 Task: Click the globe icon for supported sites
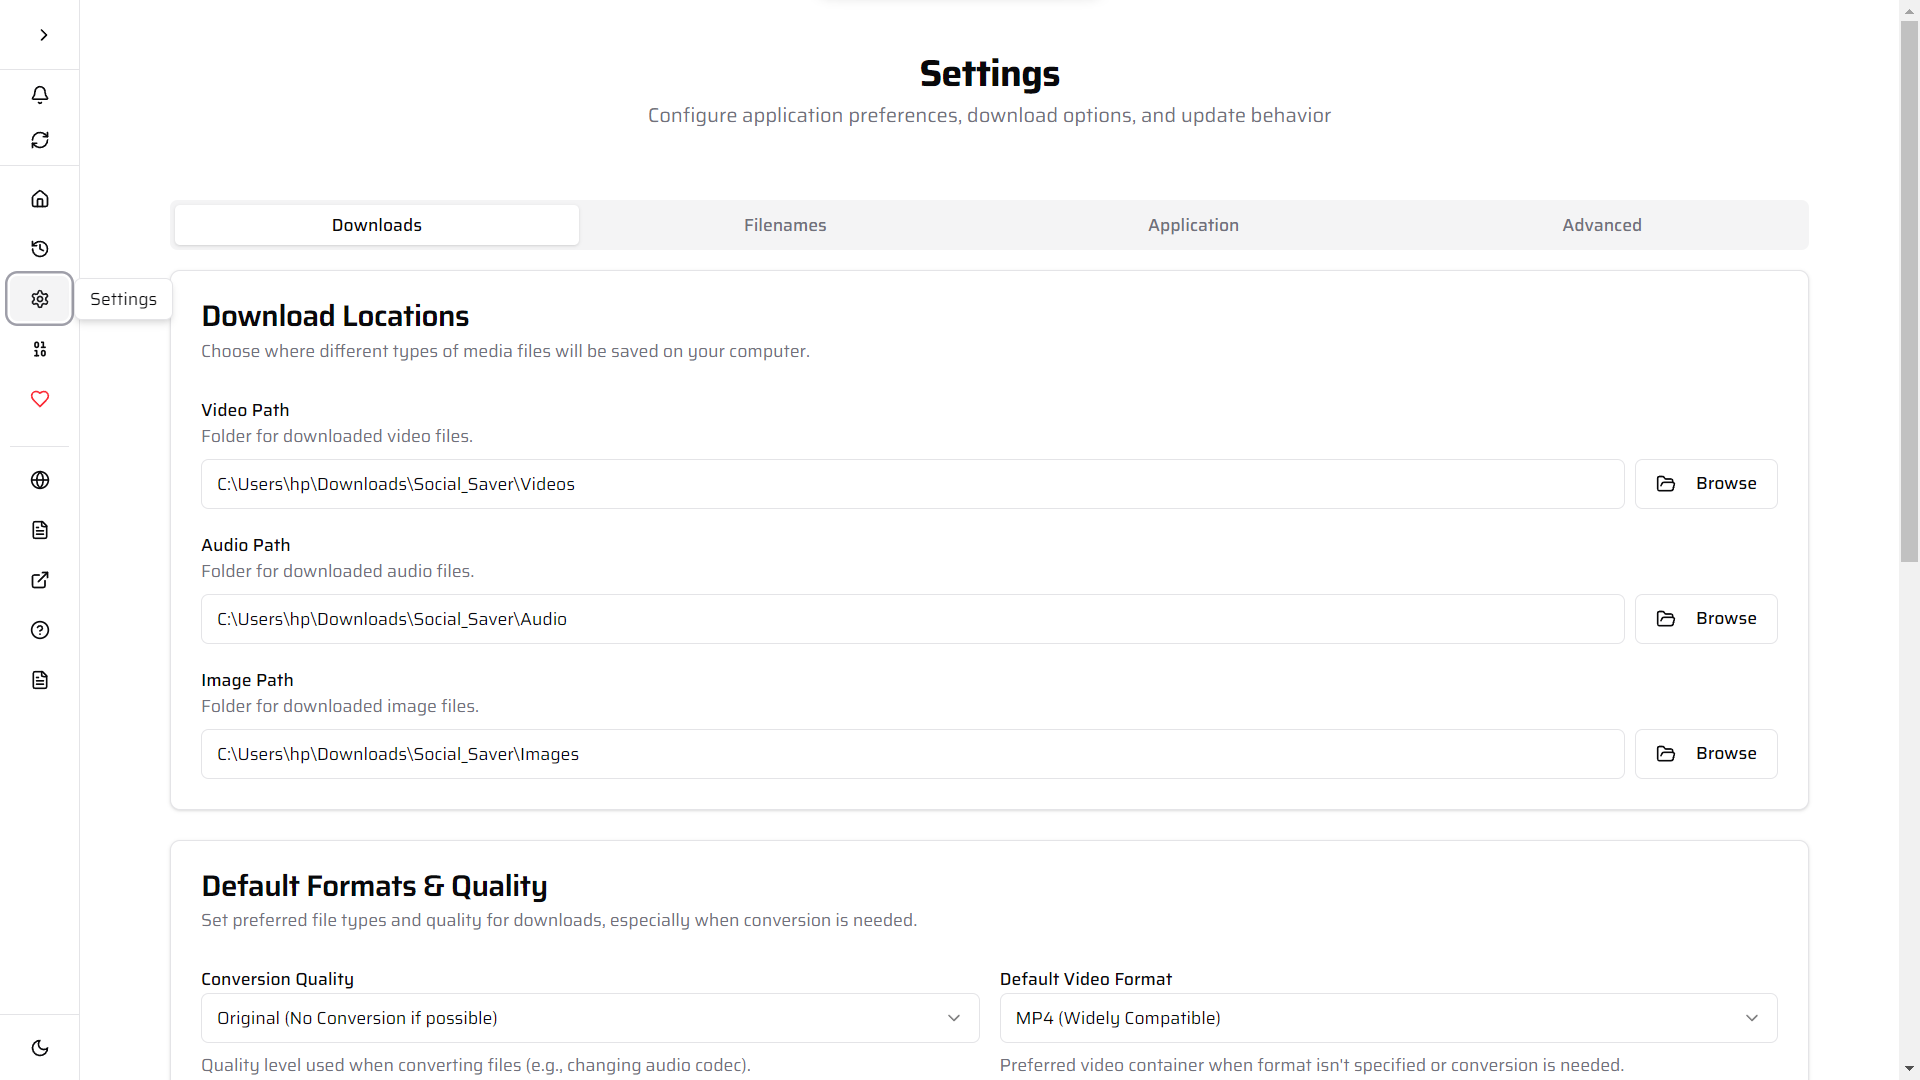click(x=40, y=480)
